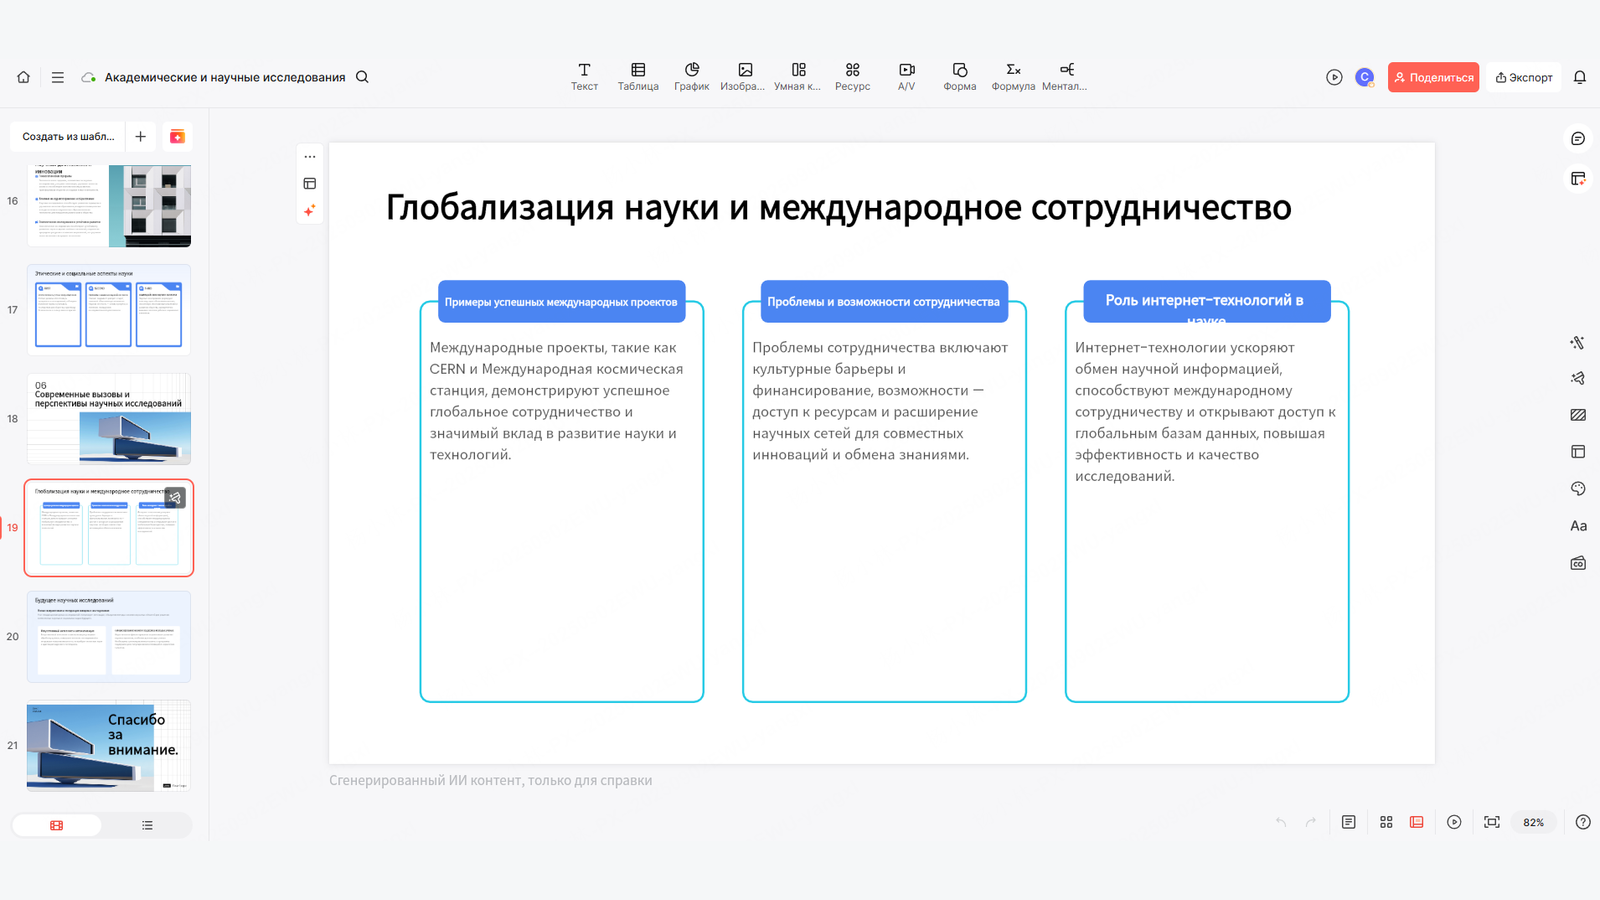The image size is (1600, 900).
Task: Go to the home screen icon
Action: (x=23, y=77)
